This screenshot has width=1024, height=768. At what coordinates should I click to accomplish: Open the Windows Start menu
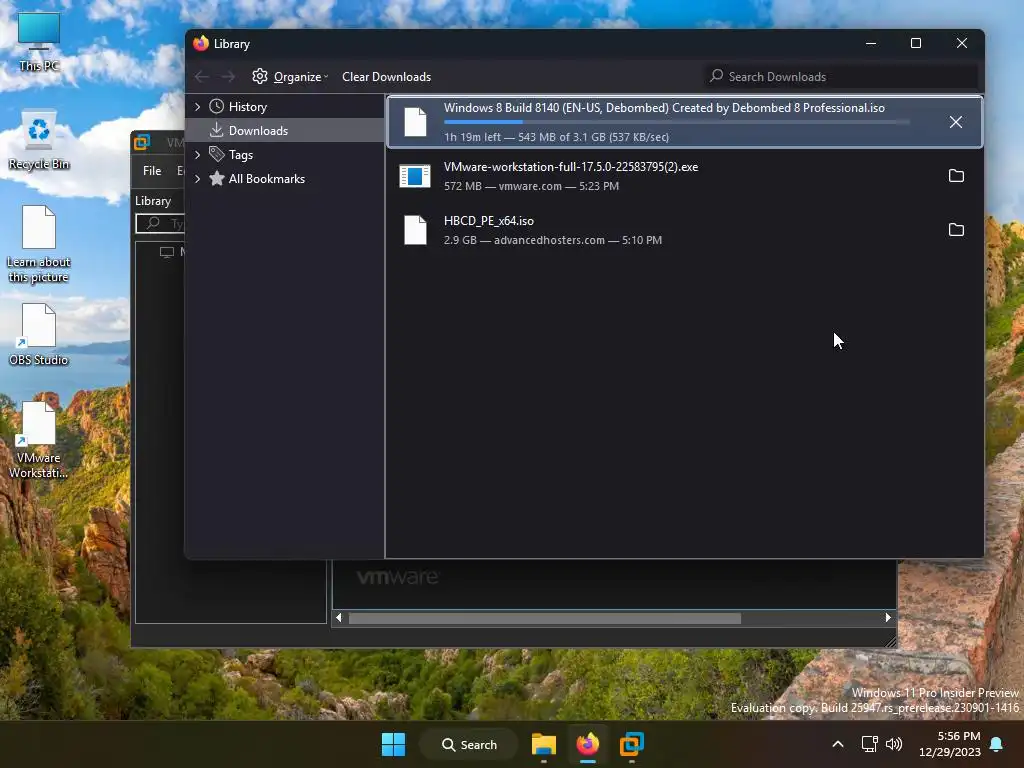(393, 744)
